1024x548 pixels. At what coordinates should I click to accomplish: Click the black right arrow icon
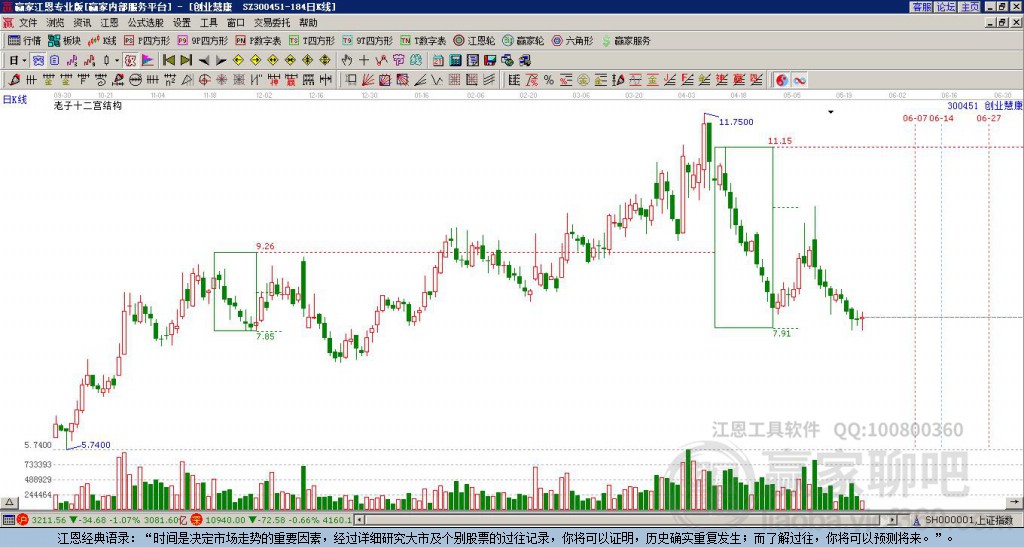coord(221,61)
